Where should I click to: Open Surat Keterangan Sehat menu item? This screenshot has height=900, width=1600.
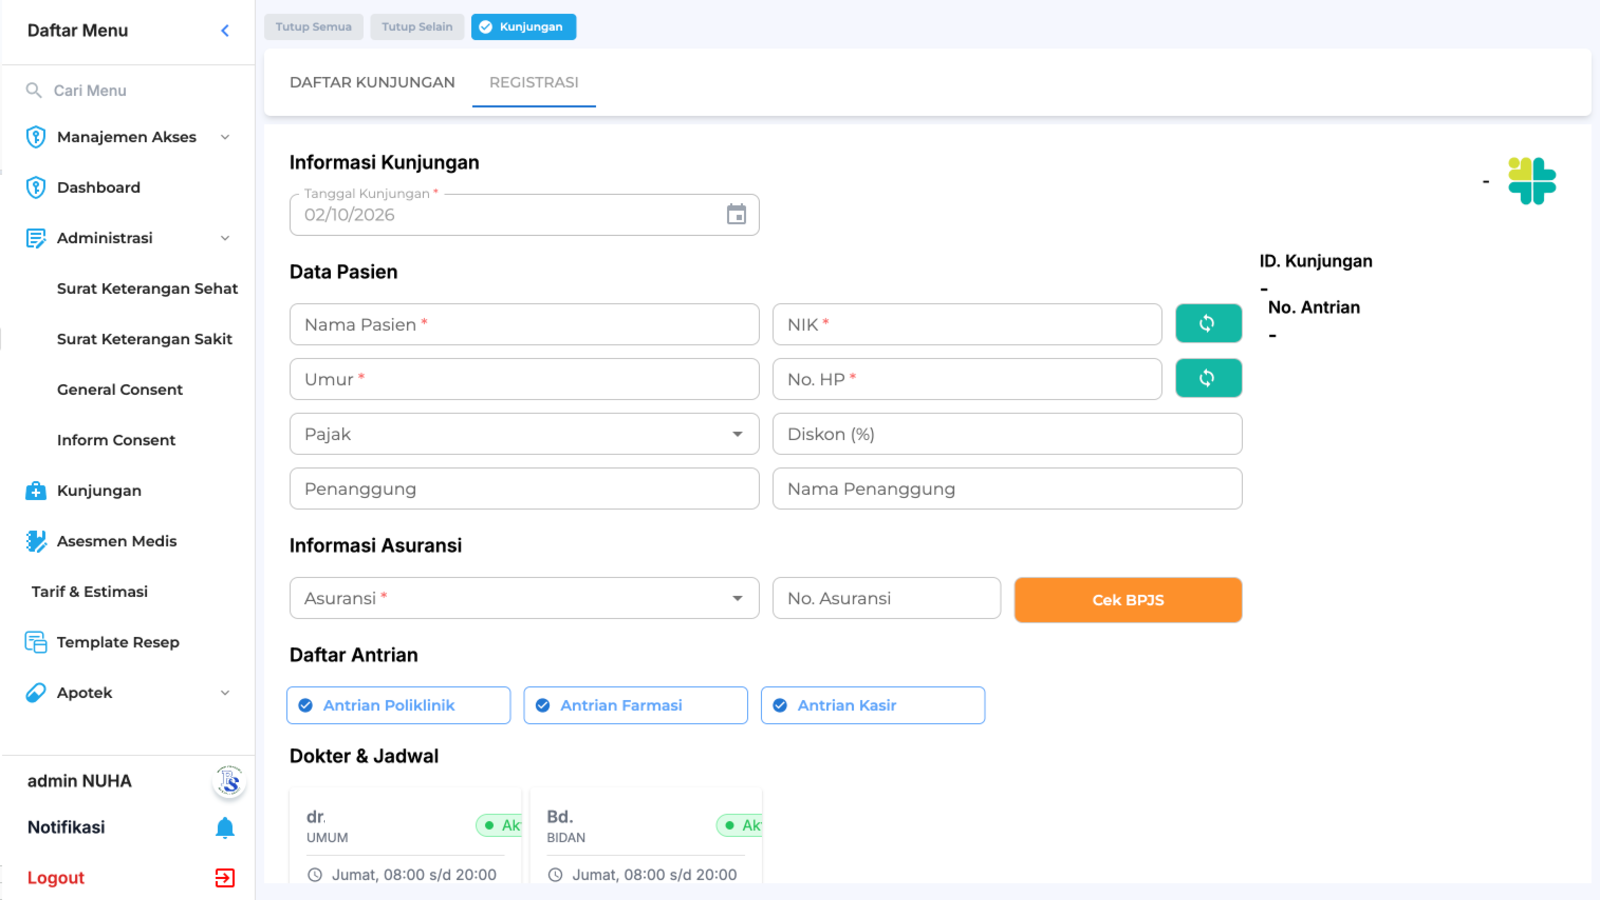[x=147, y=289]
